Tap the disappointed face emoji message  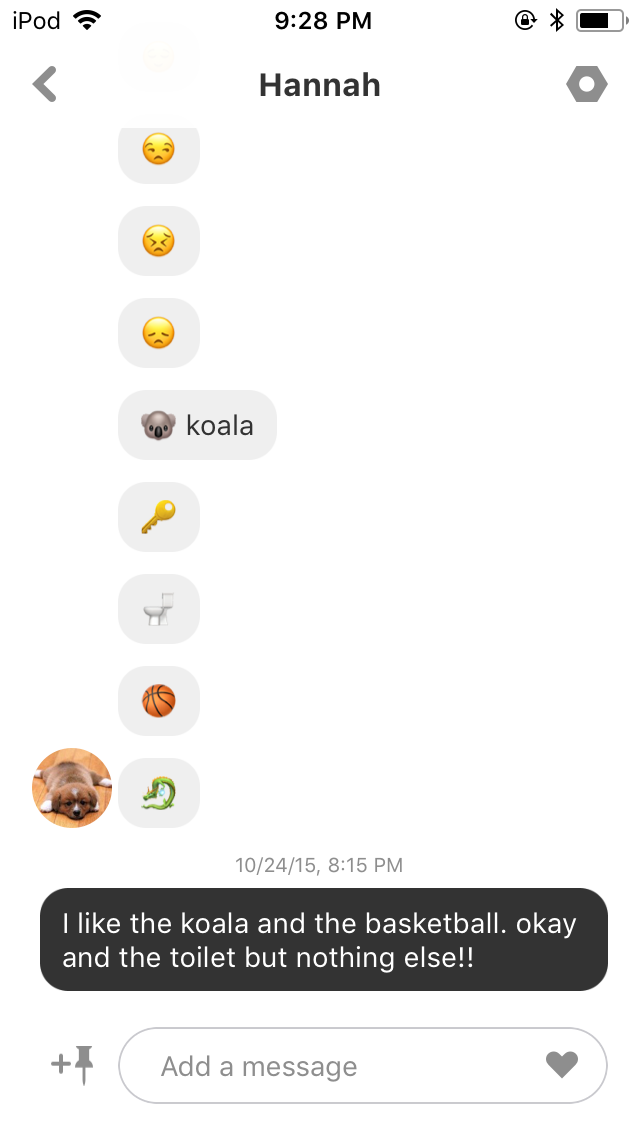[159, 333]
